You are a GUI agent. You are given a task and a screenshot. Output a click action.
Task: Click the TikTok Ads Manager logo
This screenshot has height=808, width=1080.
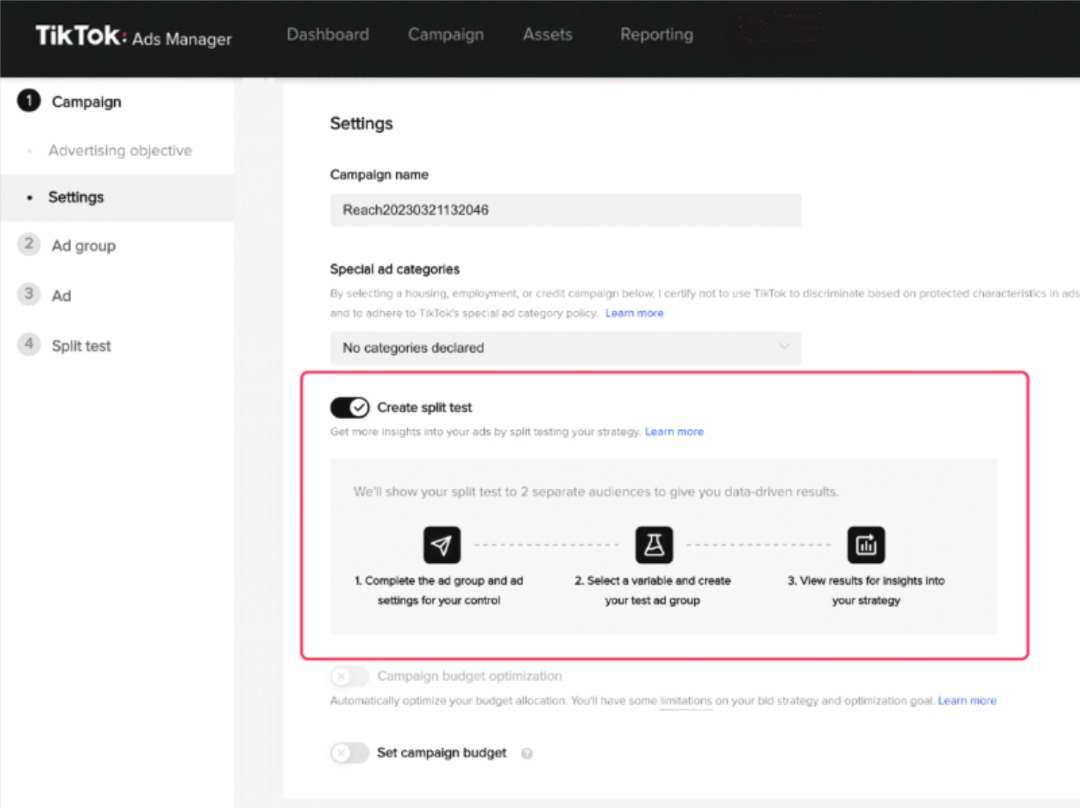click(133, 37)
